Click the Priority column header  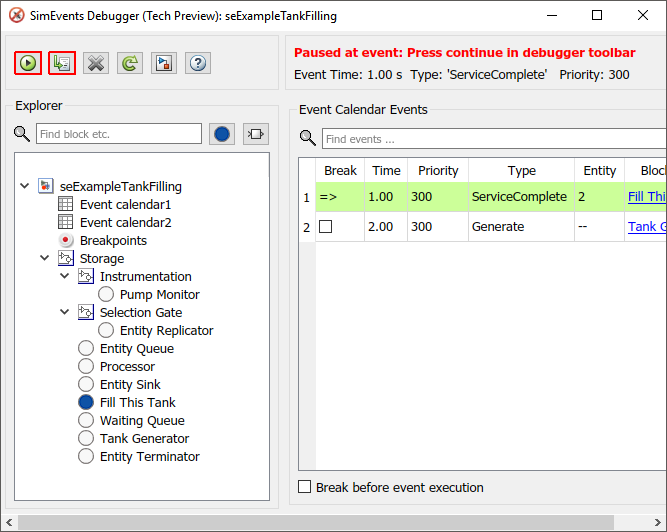coord(438,171)
